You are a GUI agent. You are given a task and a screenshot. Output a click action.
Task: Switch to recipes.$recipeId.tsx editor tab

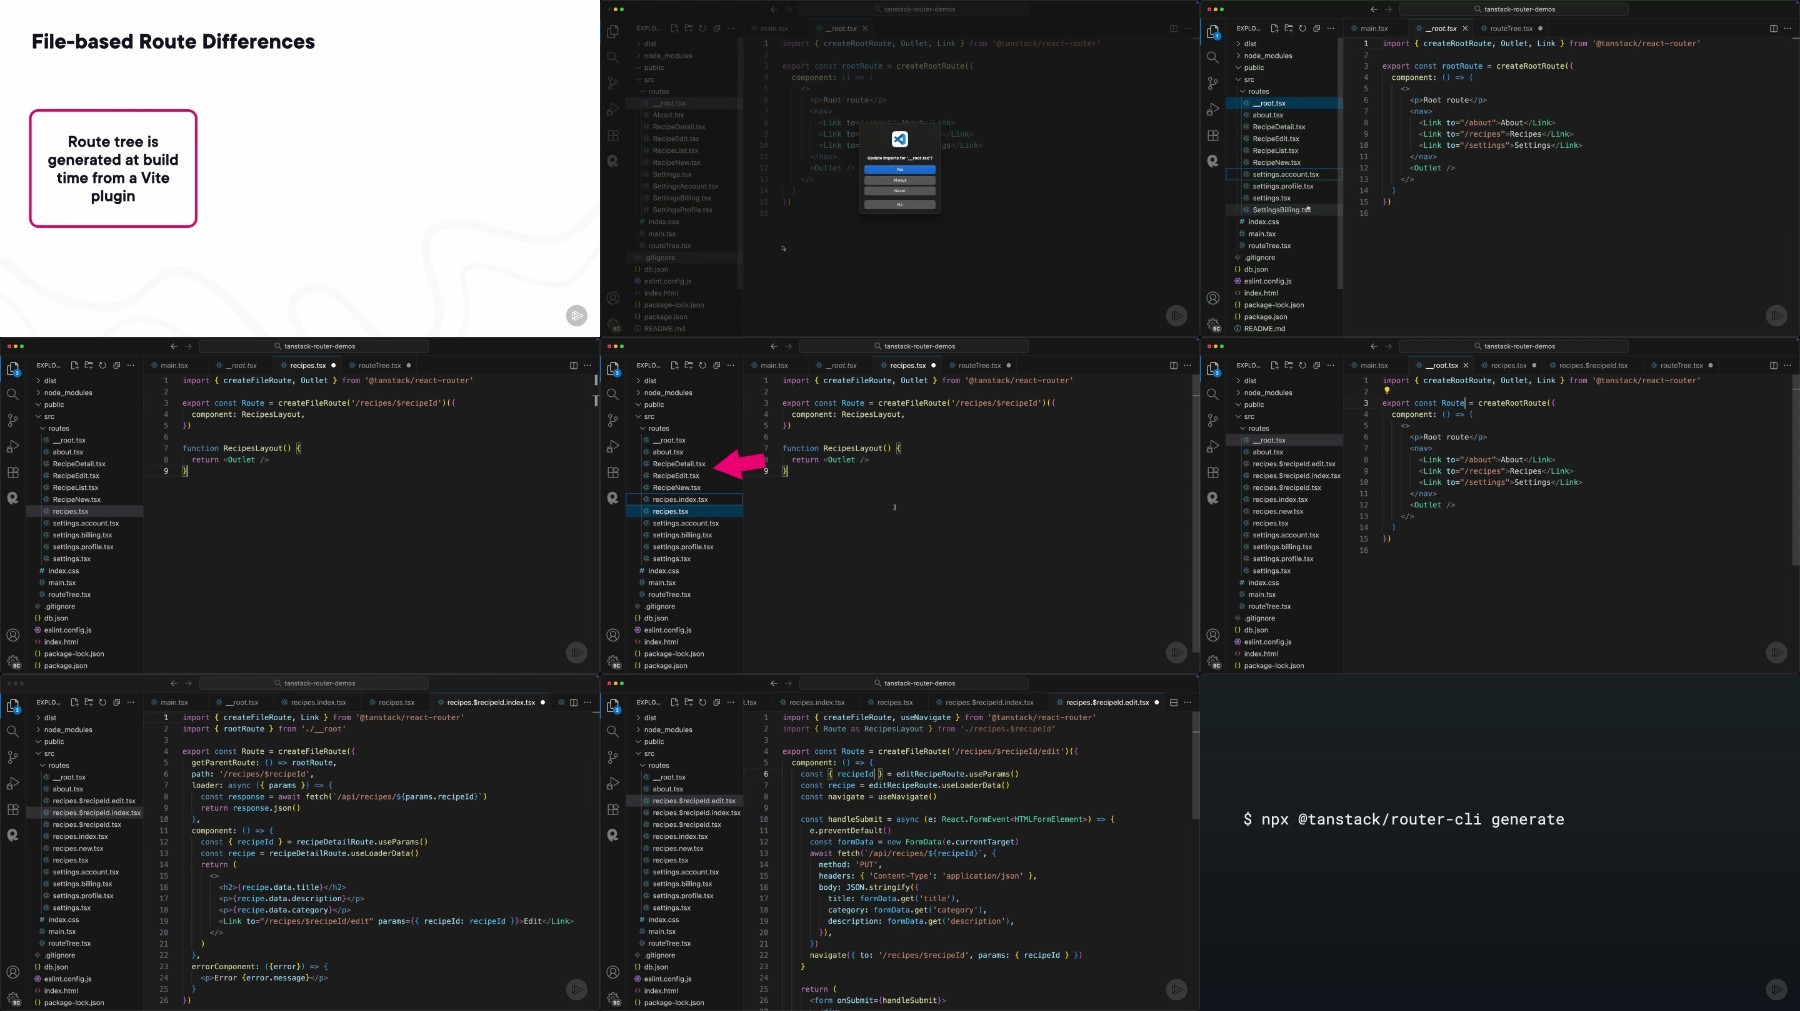pyautogui.click(x=1592, y=365)
